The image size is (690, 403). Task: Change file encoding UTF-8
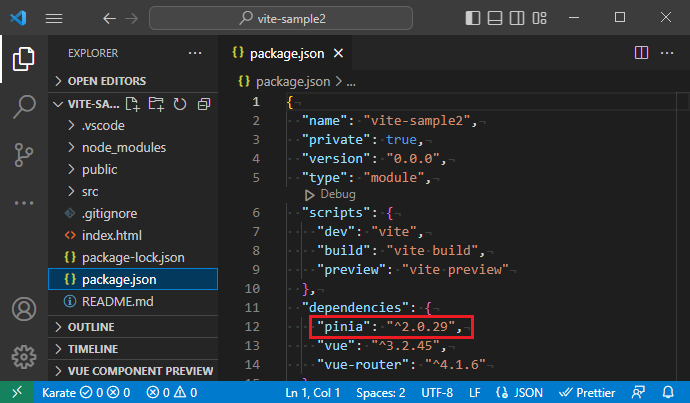coord(437,392)
